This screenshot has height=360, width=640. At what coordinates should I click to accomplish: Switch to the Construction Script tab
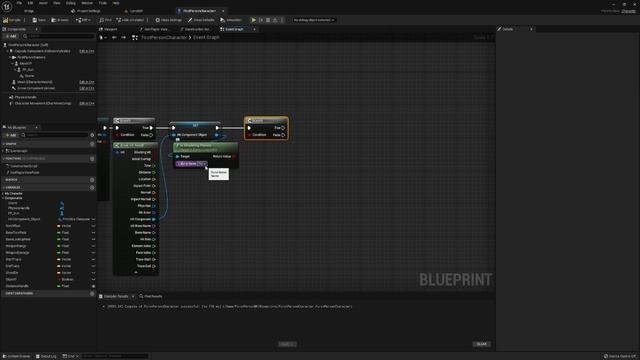coord(195,29)
